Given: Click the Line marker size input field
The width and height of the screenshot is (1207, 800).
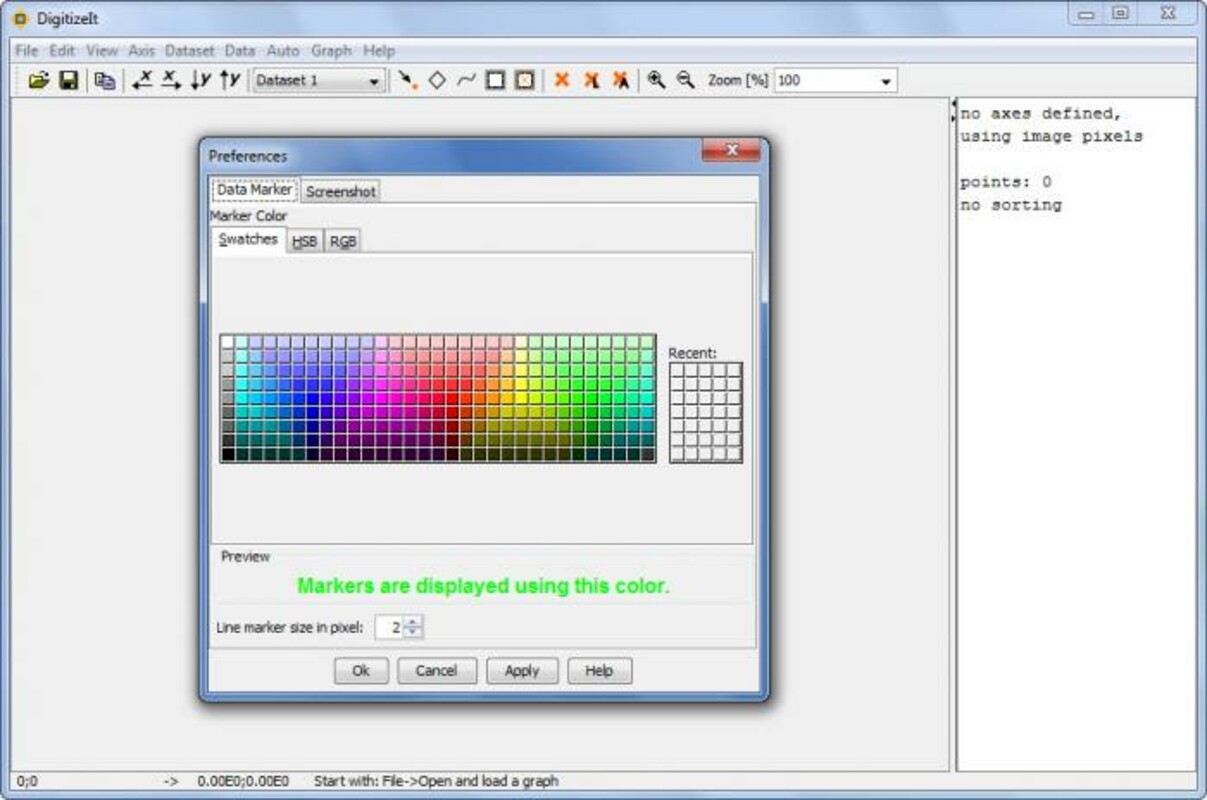Looking at the screenshot, I should pos(390,628).
